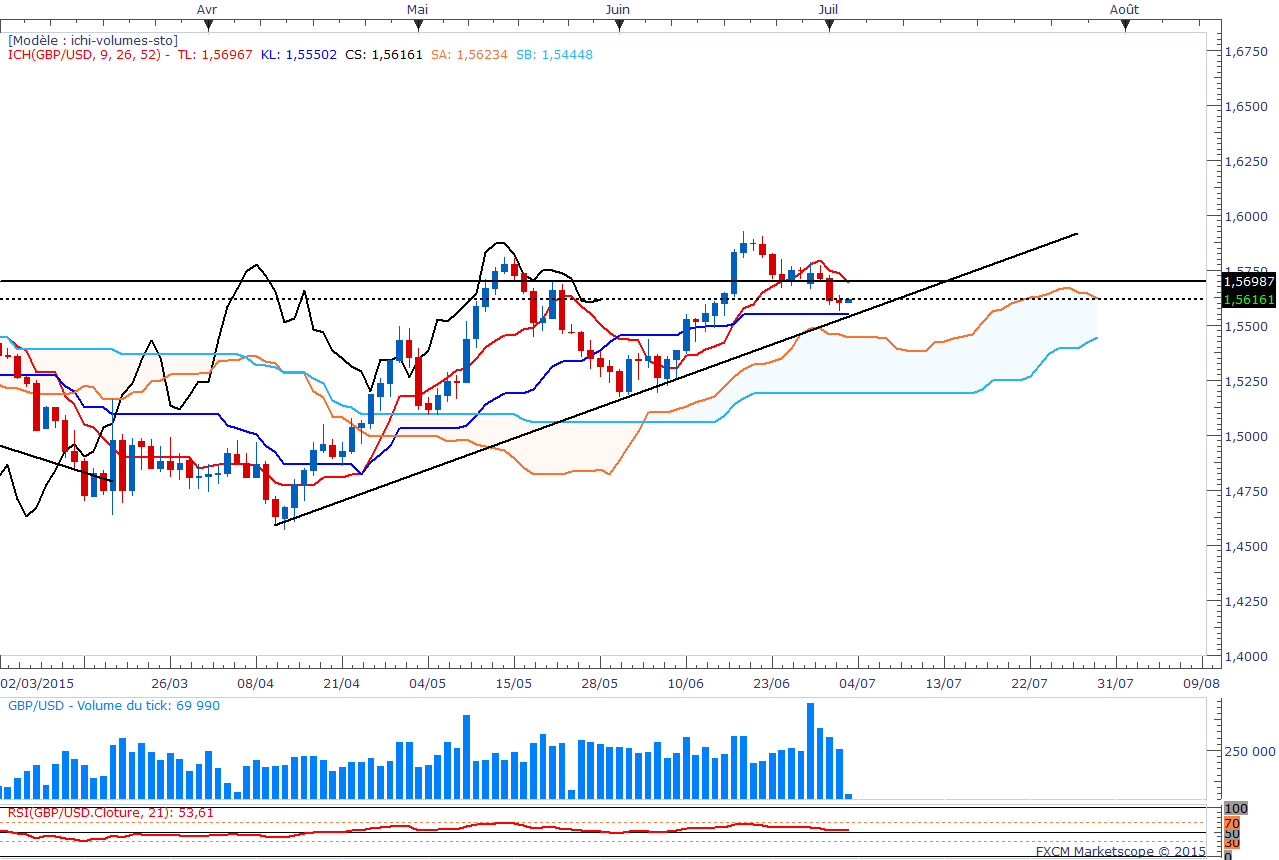This screenshot has height=860, width=1279.
Task: Click the 28/05 date label
Action: (x=600, y=683)
